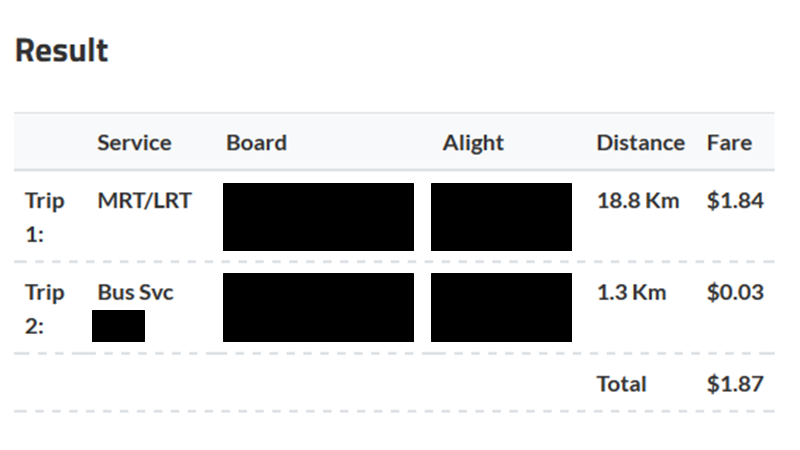Screen dimensions: 800x450
Task: Click the $0.03 fare value
Action: (735, 292)
